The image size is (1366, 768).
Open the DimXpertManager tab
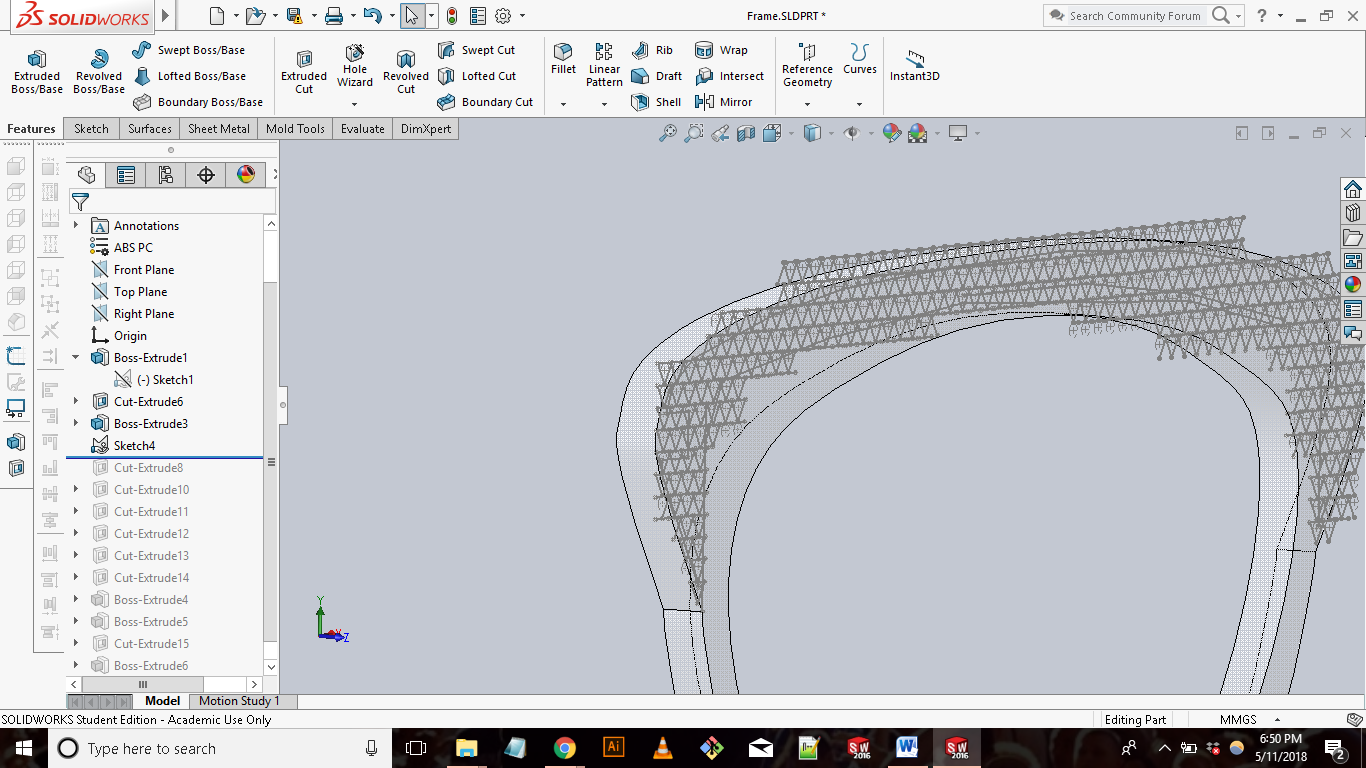point(206,175)
